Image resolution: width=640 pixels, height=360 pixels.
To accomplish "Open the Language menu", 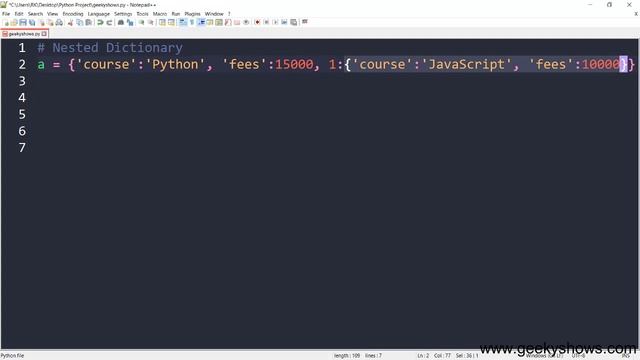I will 98,14.
